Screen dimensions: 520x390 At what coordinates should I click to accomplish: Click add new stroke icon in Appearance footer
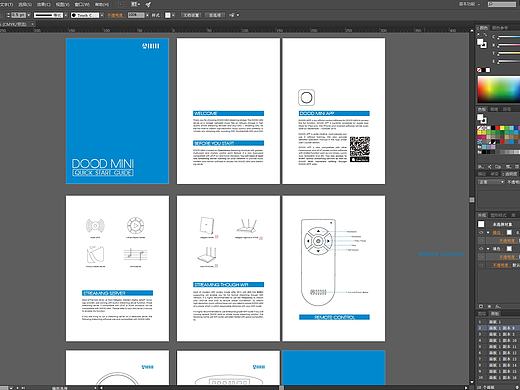(481, 306)
